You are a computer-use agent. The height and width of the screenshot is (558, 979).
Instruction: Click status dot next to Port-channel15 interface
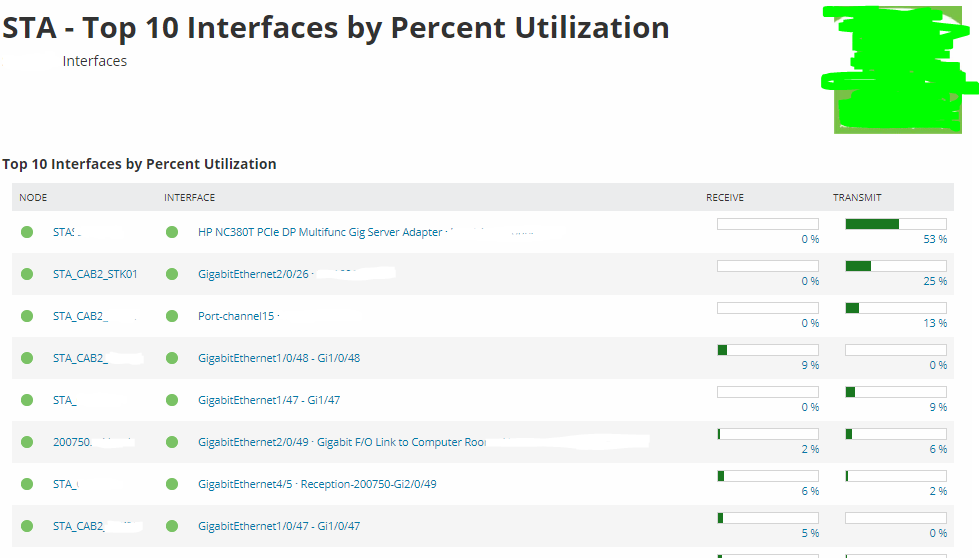[172, 316]
